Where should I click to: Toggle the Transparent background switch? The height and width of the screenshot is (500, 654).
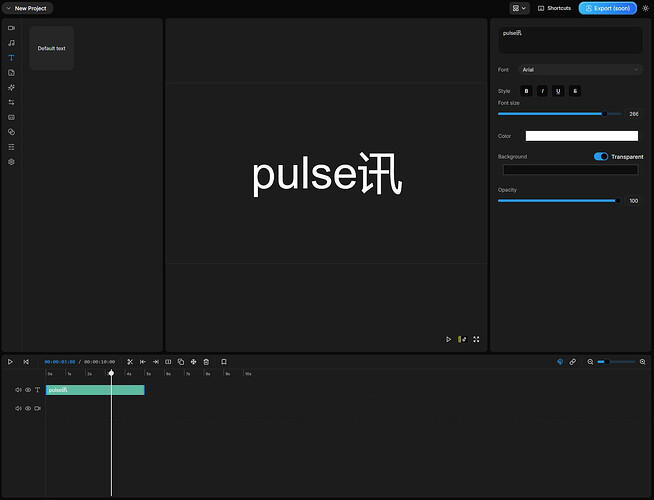point(601,157)
